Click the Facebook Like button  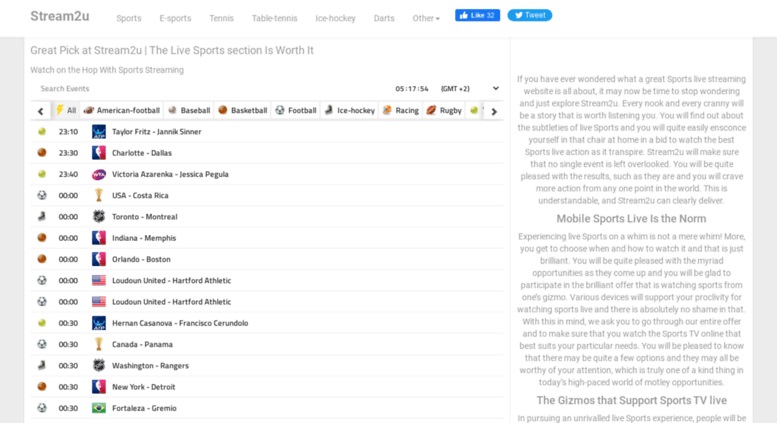[x=477, y=15]
